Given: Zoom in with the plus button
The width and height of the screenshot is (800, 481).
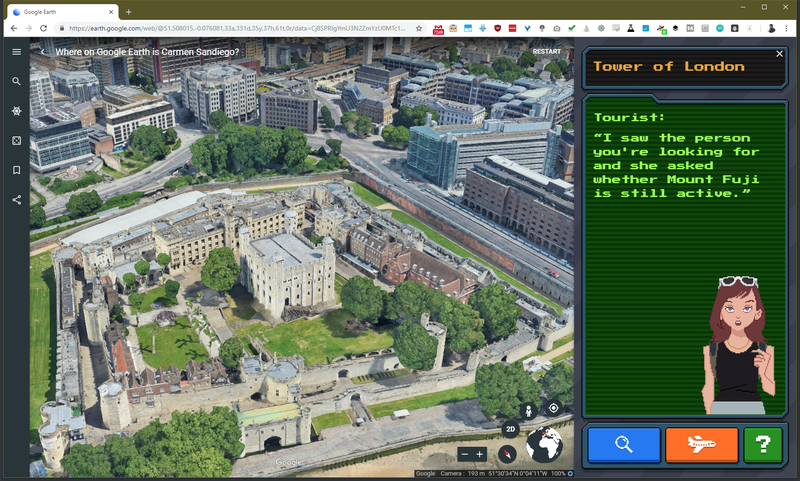Looking at the screenshot, I should pyautogui.click(x=480, y=454).
